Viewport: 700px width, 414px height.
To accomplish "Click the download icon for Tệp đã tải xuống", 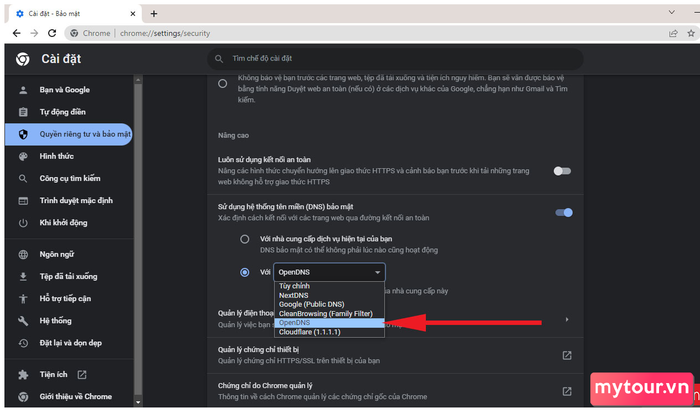I will pos(23,277).
